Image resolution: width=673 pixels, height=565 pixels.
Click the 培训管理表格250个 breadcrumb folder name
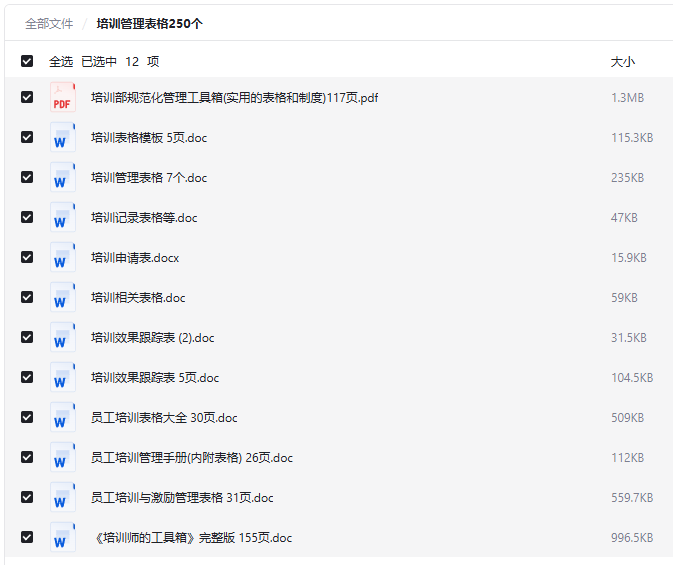pos(149,24)
